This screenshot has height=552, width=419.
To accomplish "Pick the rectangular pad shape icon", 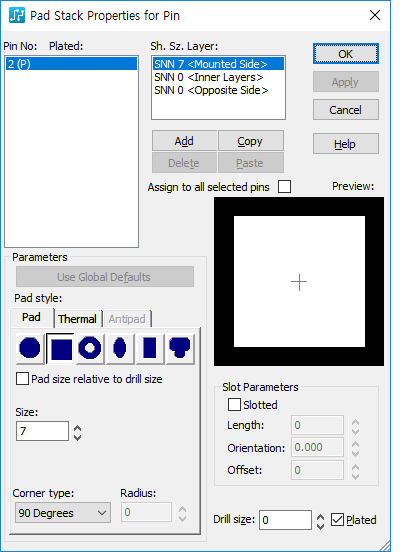I will click(x=150, y=348).
